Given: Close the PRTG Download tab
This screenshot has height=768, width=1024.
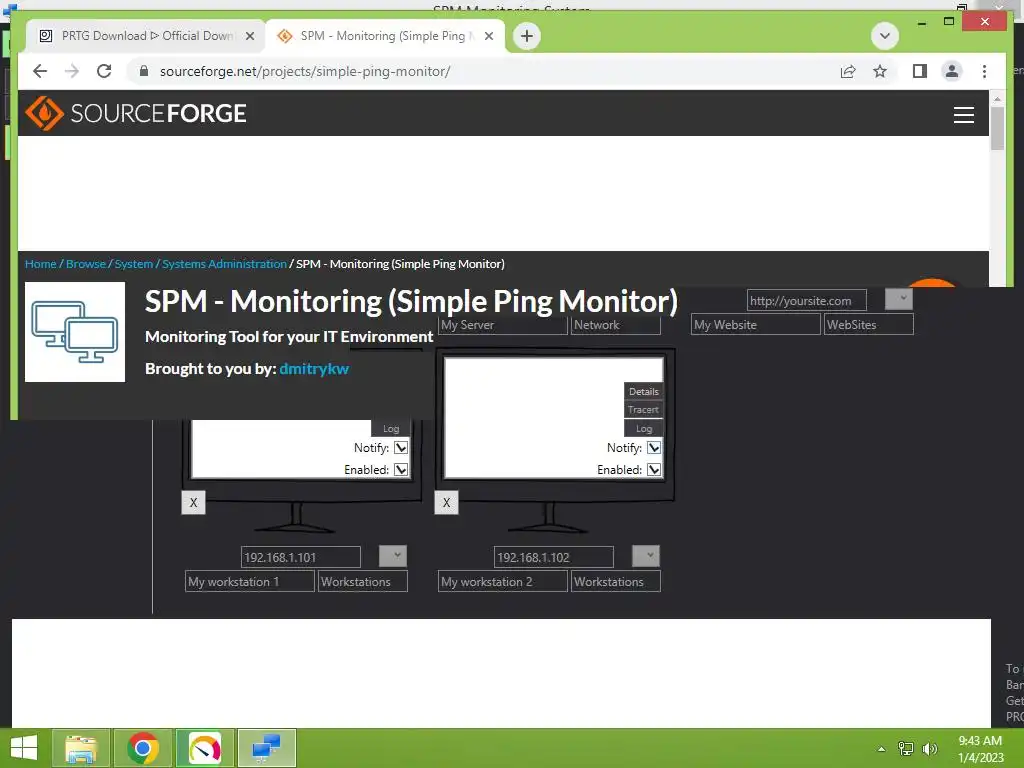Looking at the screenshot, I should pos(249,36).
